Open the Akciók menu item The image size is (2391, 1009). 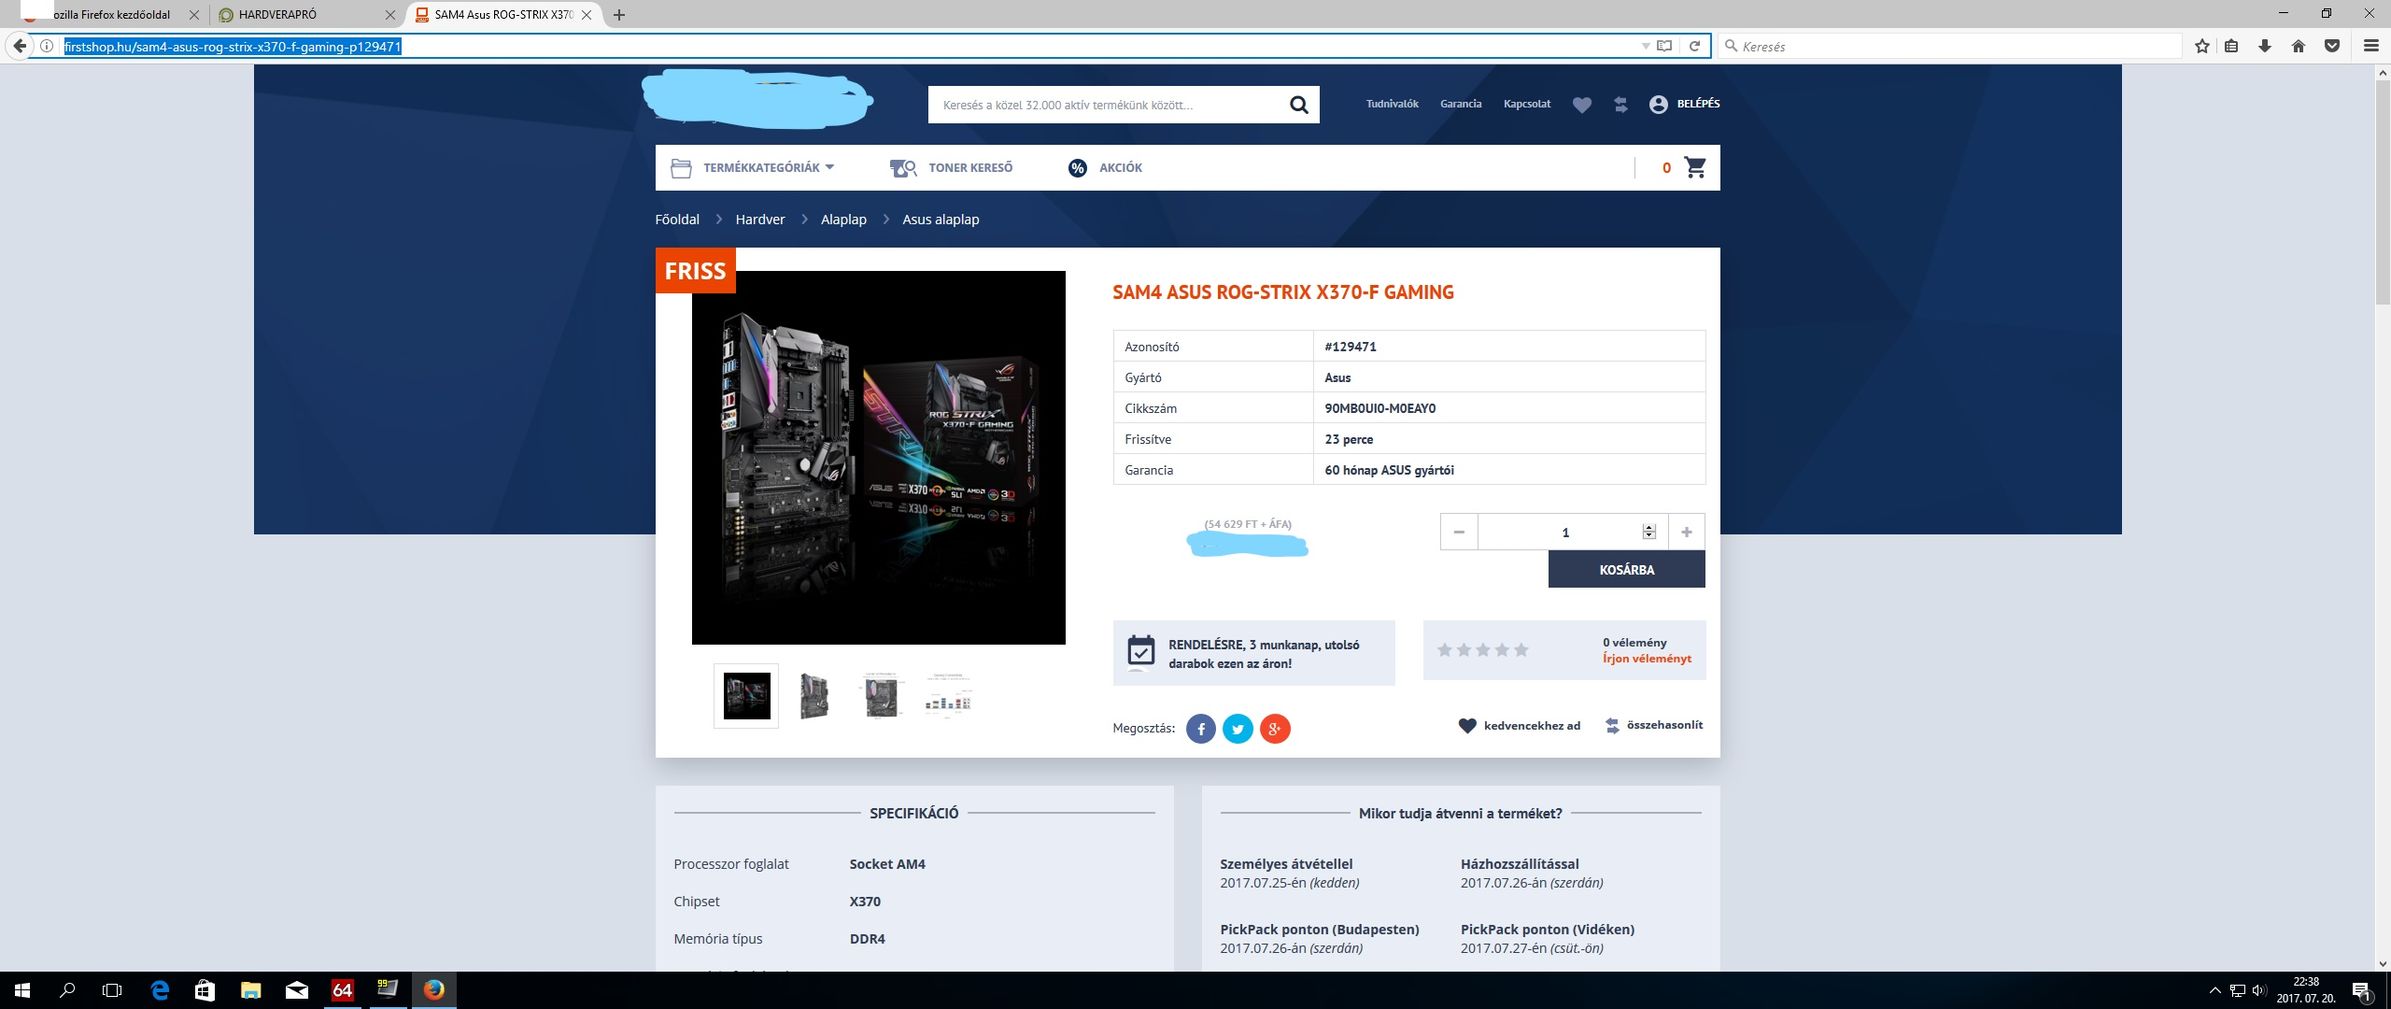(x=1120, y=168)
